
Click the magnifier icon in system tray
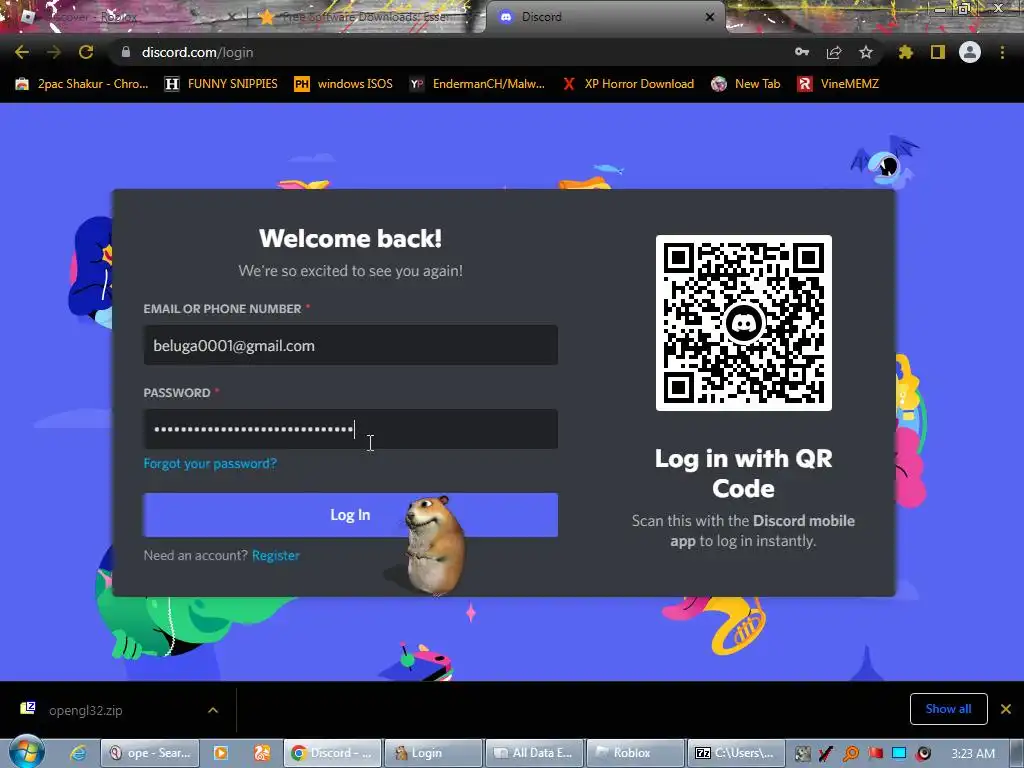851,754
